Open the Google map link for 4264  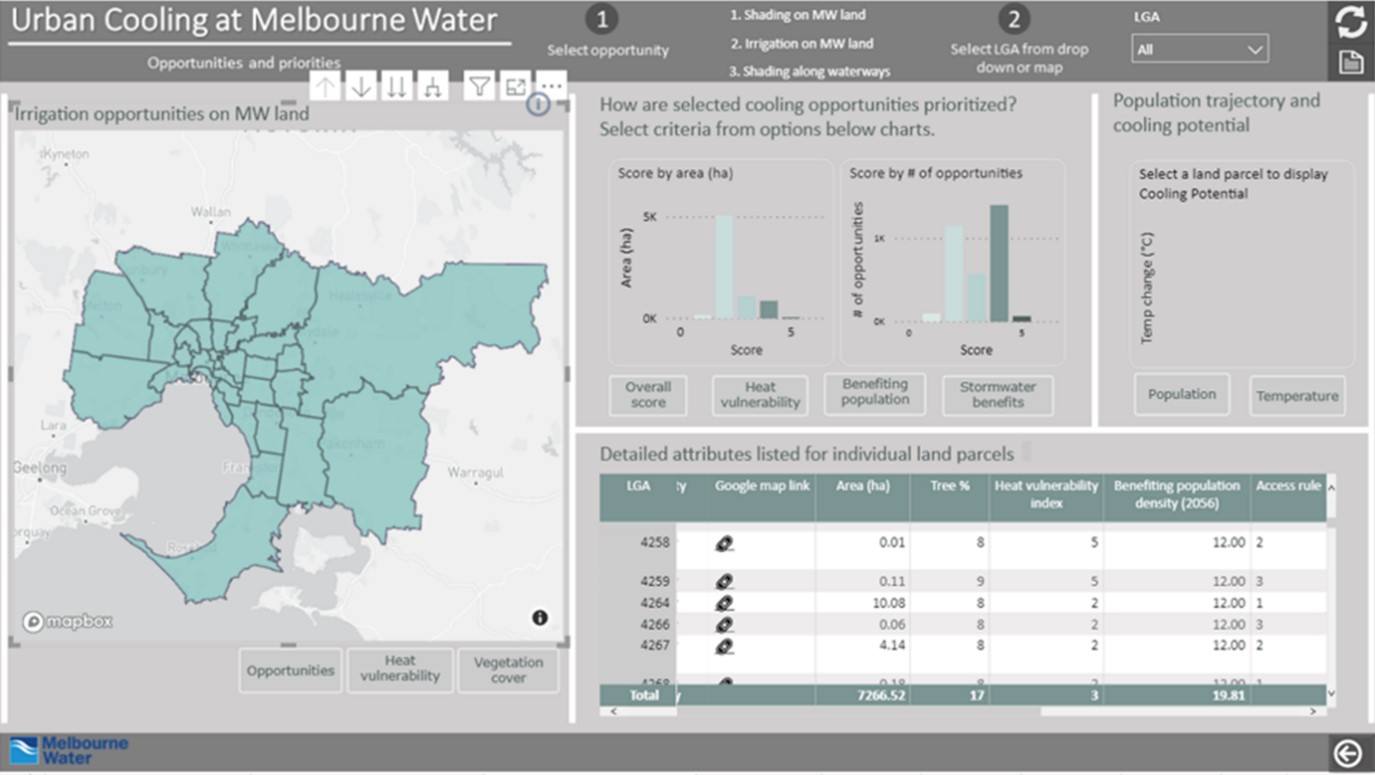coord(725,603)
